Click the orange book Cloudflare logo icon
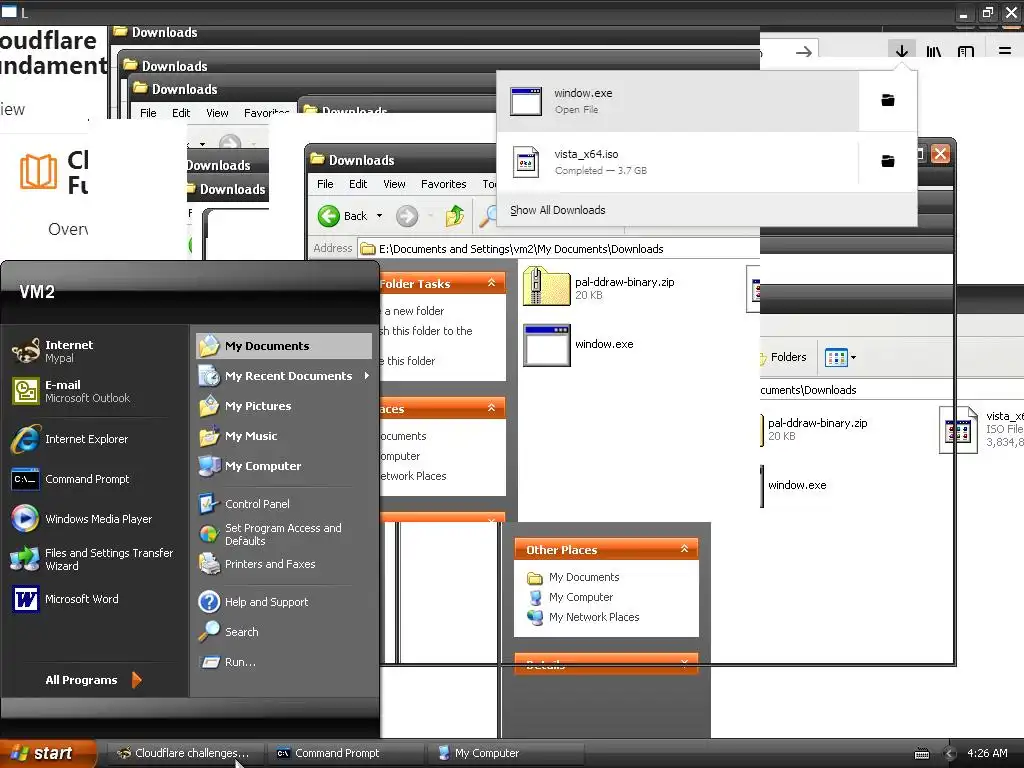Viewport: 1024px width, 768px height. click(x=38, y=171)
